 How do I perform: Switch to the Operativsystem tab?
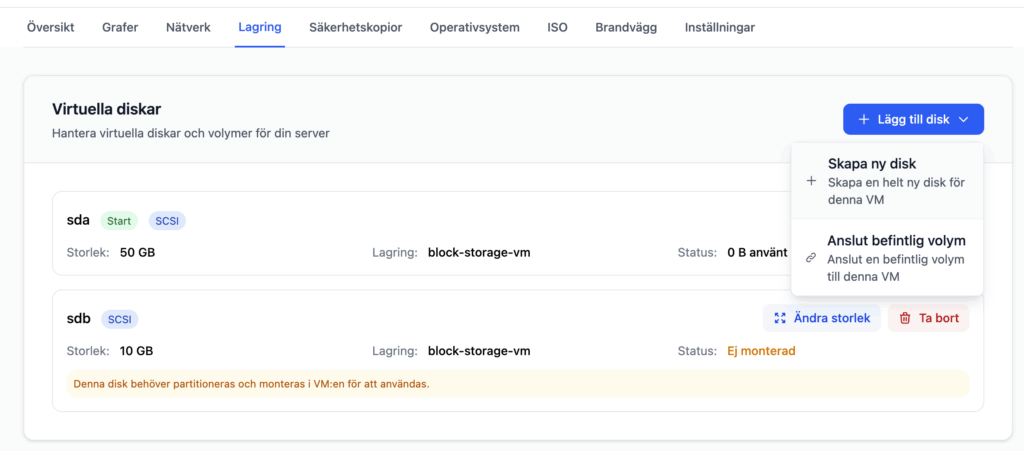(x=474, y=27)
